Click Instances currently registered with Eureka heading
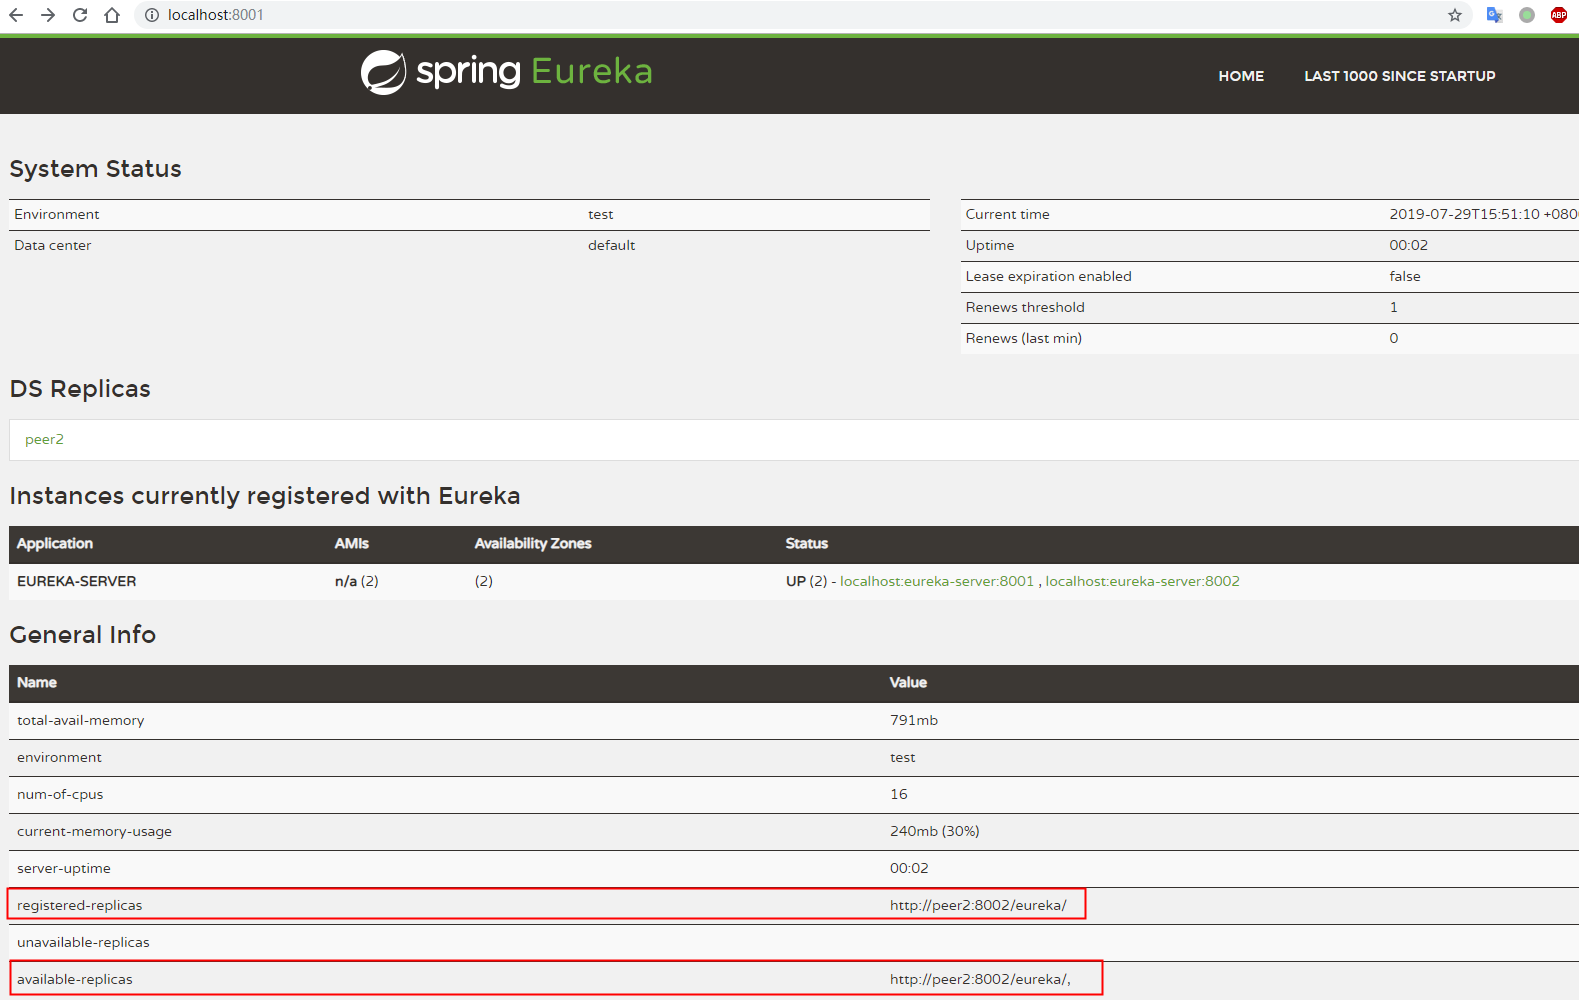1579x1000 pixels. (265, 496)
